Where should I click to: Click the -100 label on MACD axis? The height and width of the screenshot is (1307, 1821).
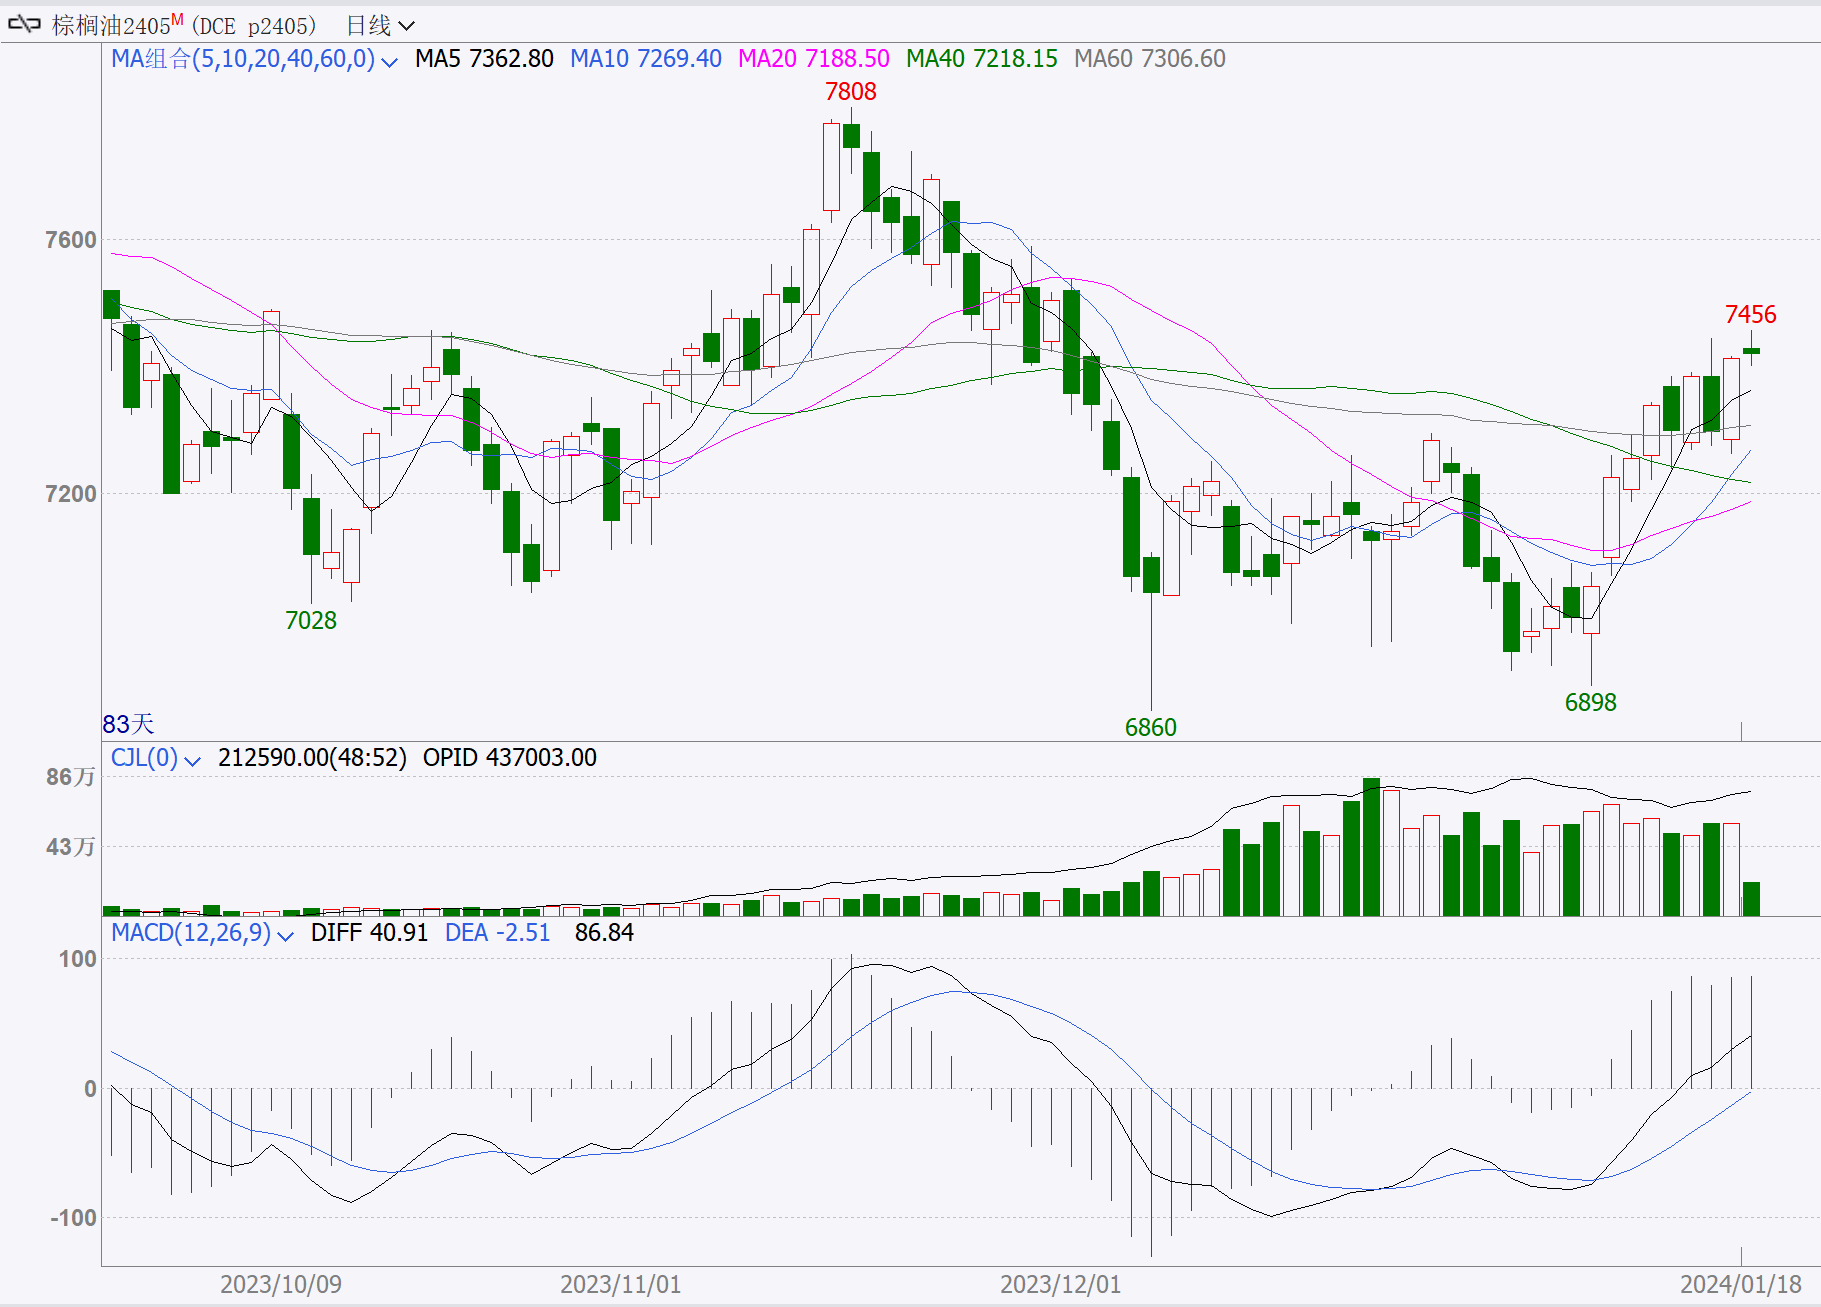pos(74,1218)
